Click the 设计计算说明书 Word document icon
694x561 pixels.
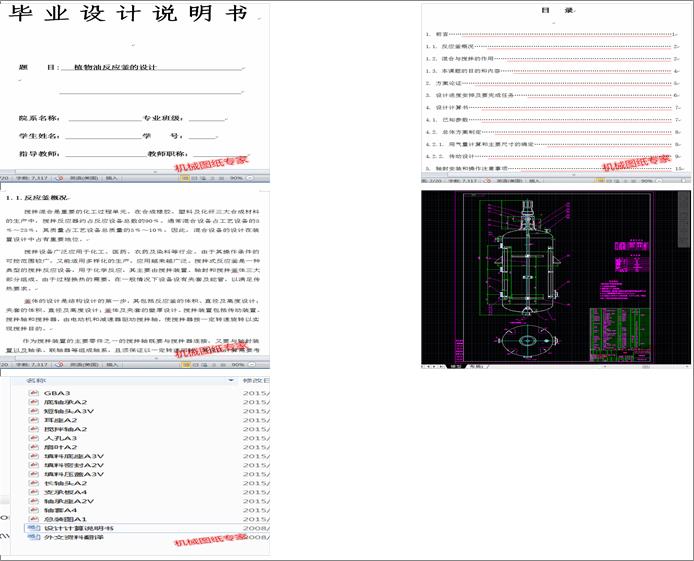[x=34, y=528]
